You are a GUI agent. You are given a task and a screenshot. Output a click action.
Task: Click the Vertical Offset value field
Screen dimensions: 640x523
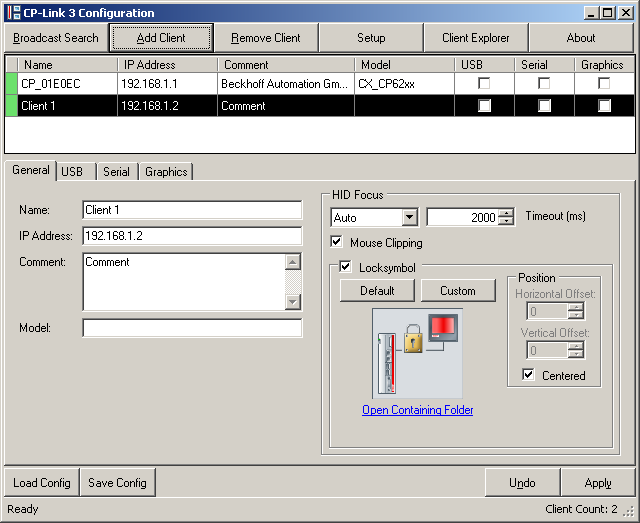click(x=547, y=350)
